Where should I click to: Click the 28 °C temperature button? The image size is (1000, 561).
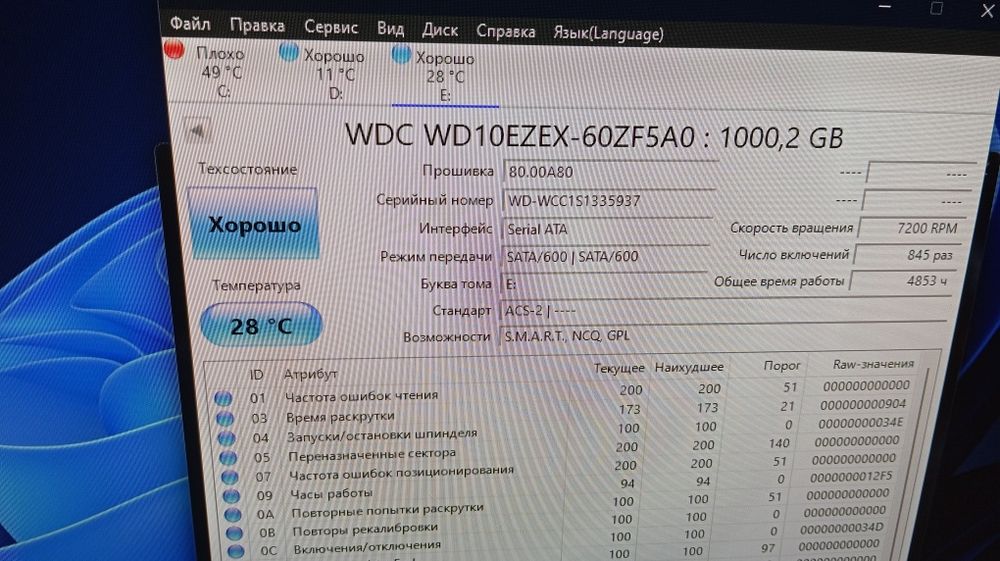(261, 325)
